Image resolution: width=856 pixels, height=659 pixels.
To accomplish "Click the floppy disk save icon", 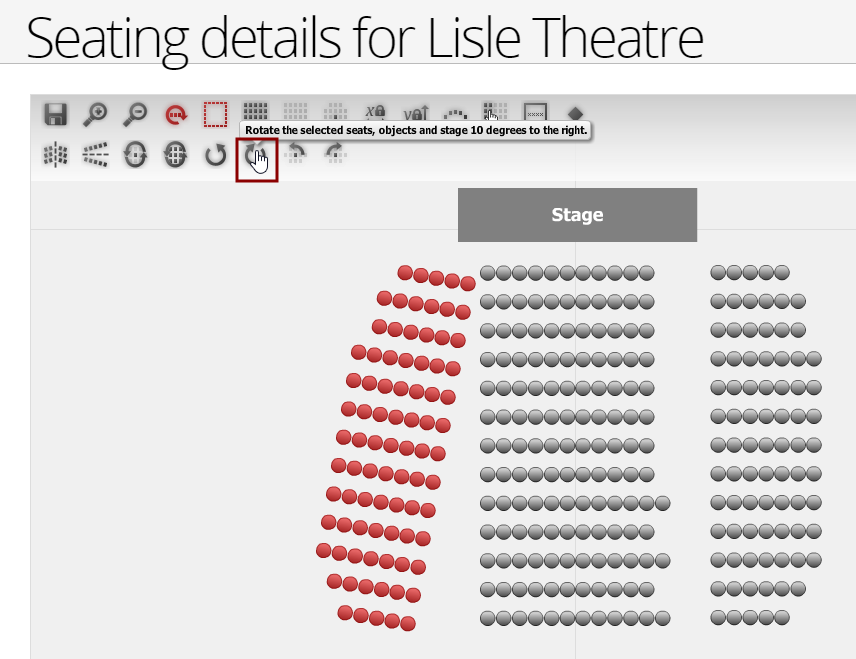I will pyautogui.click(x=56, y=114).
